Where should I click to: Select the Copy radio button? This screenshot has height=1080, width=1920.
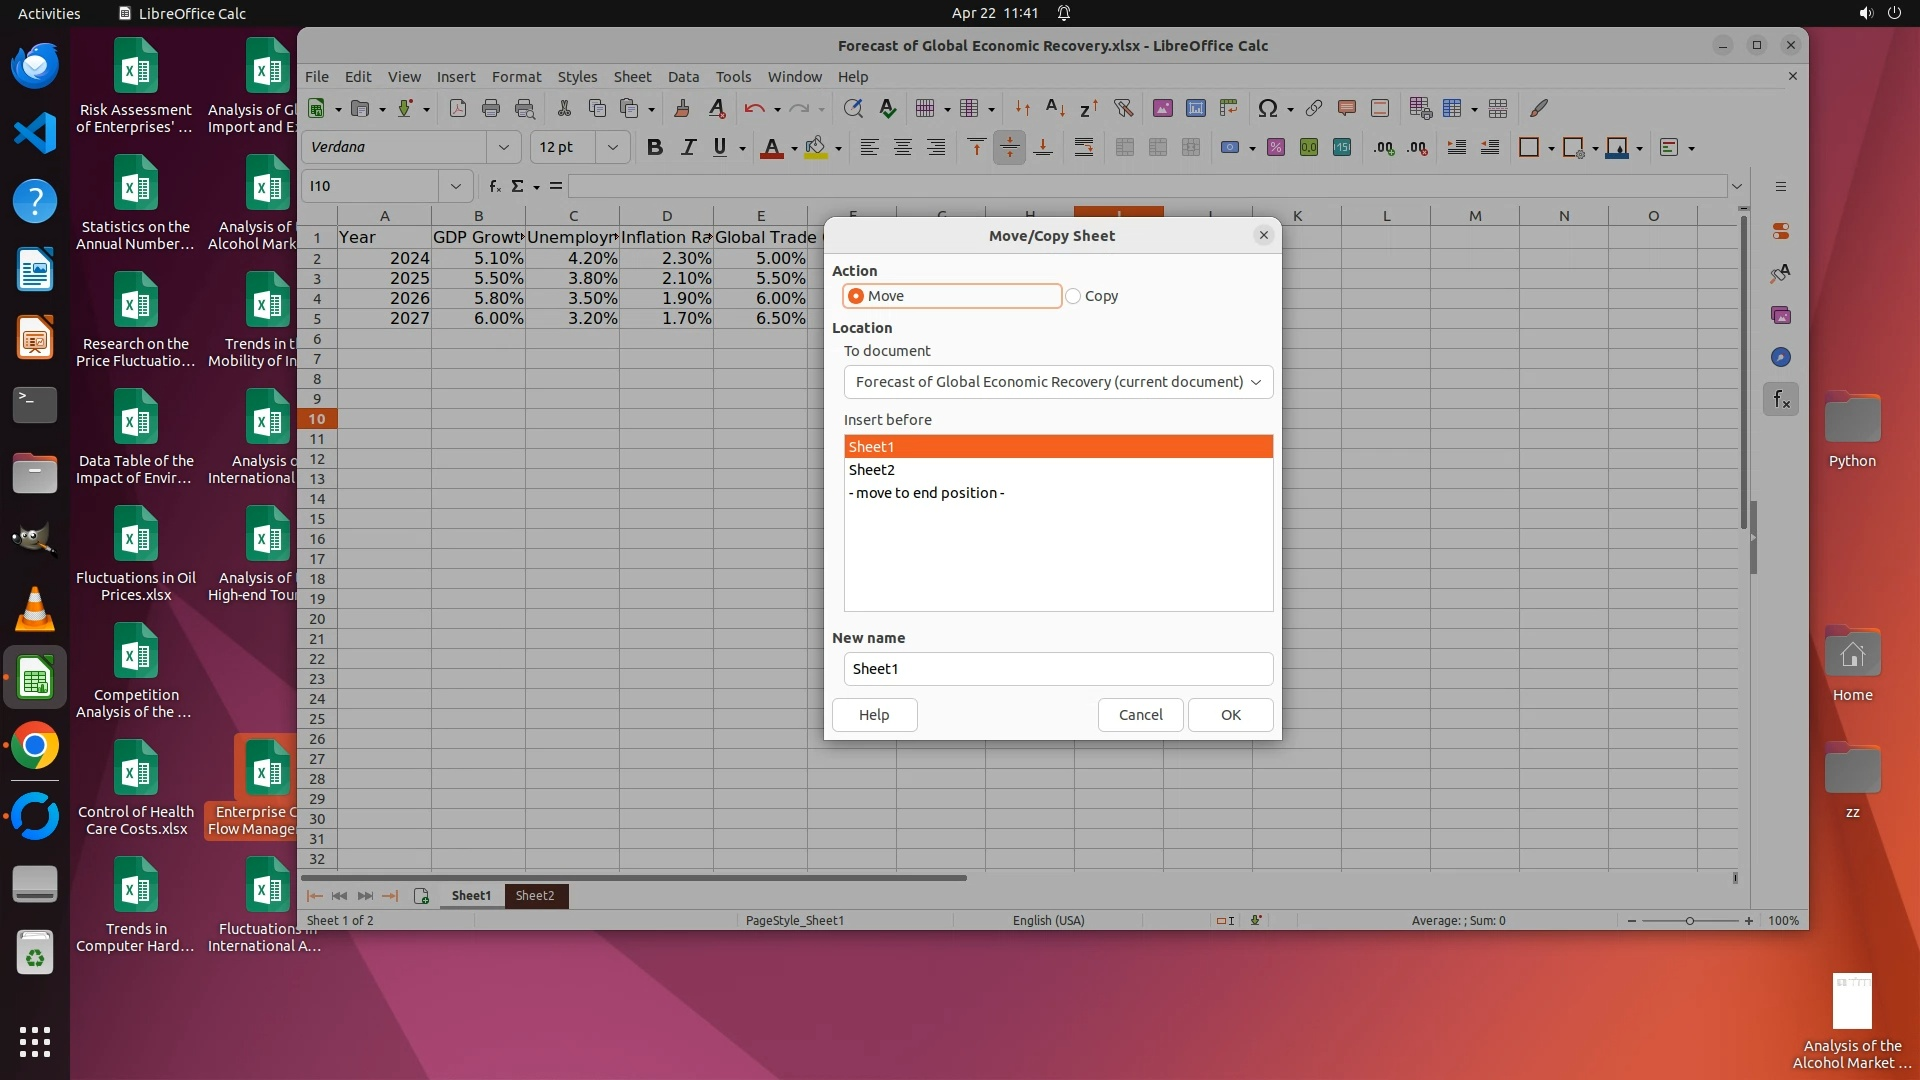(1073, 296)
